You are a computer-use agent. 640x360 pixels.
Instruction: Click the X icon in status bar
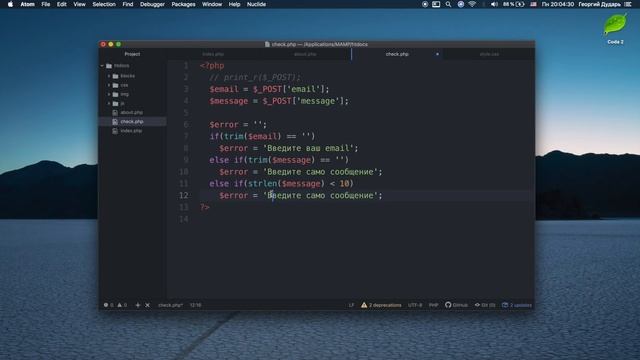pos(147,305)
